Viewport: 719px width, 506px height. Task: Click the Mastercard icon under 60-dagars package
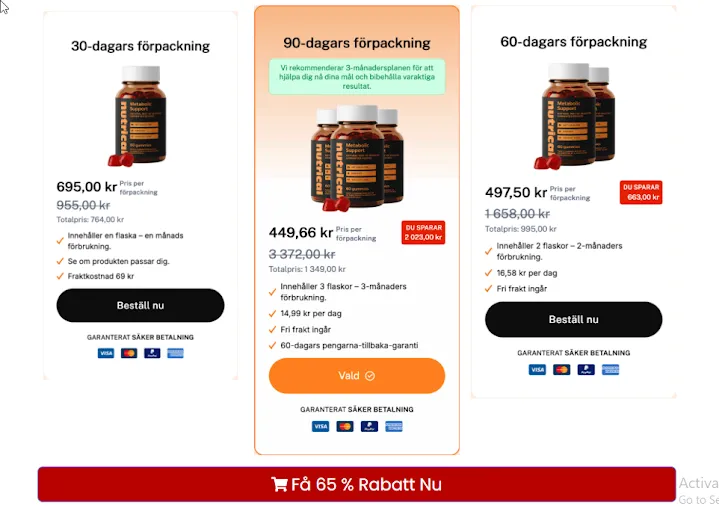pos(561,370)
